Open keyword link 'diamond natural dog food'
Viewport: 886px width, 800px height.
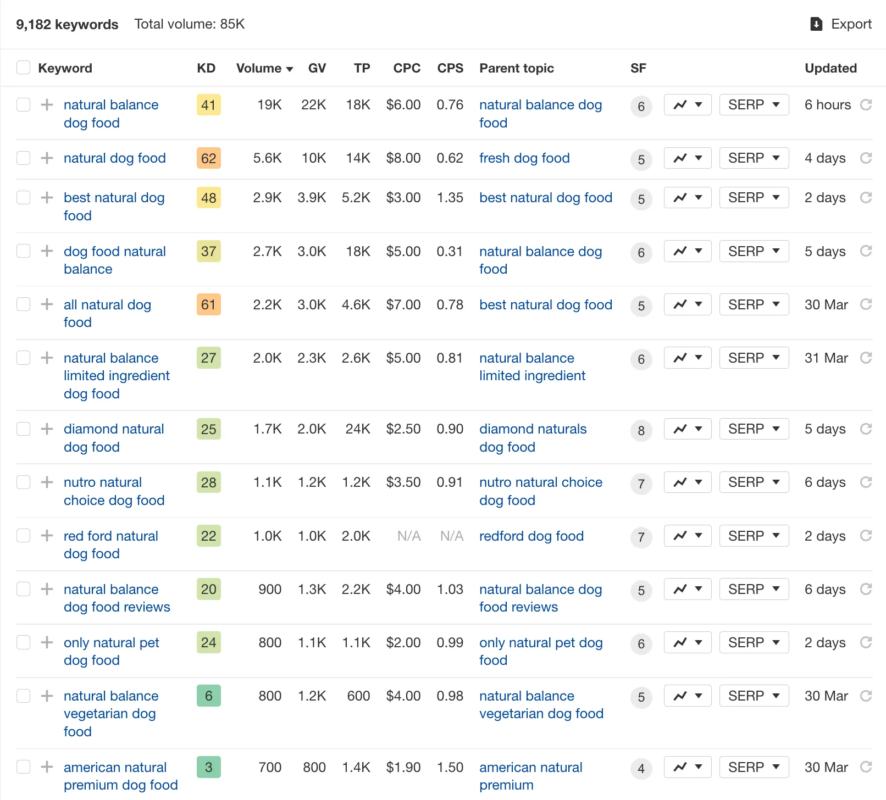(x=114, y=438)
